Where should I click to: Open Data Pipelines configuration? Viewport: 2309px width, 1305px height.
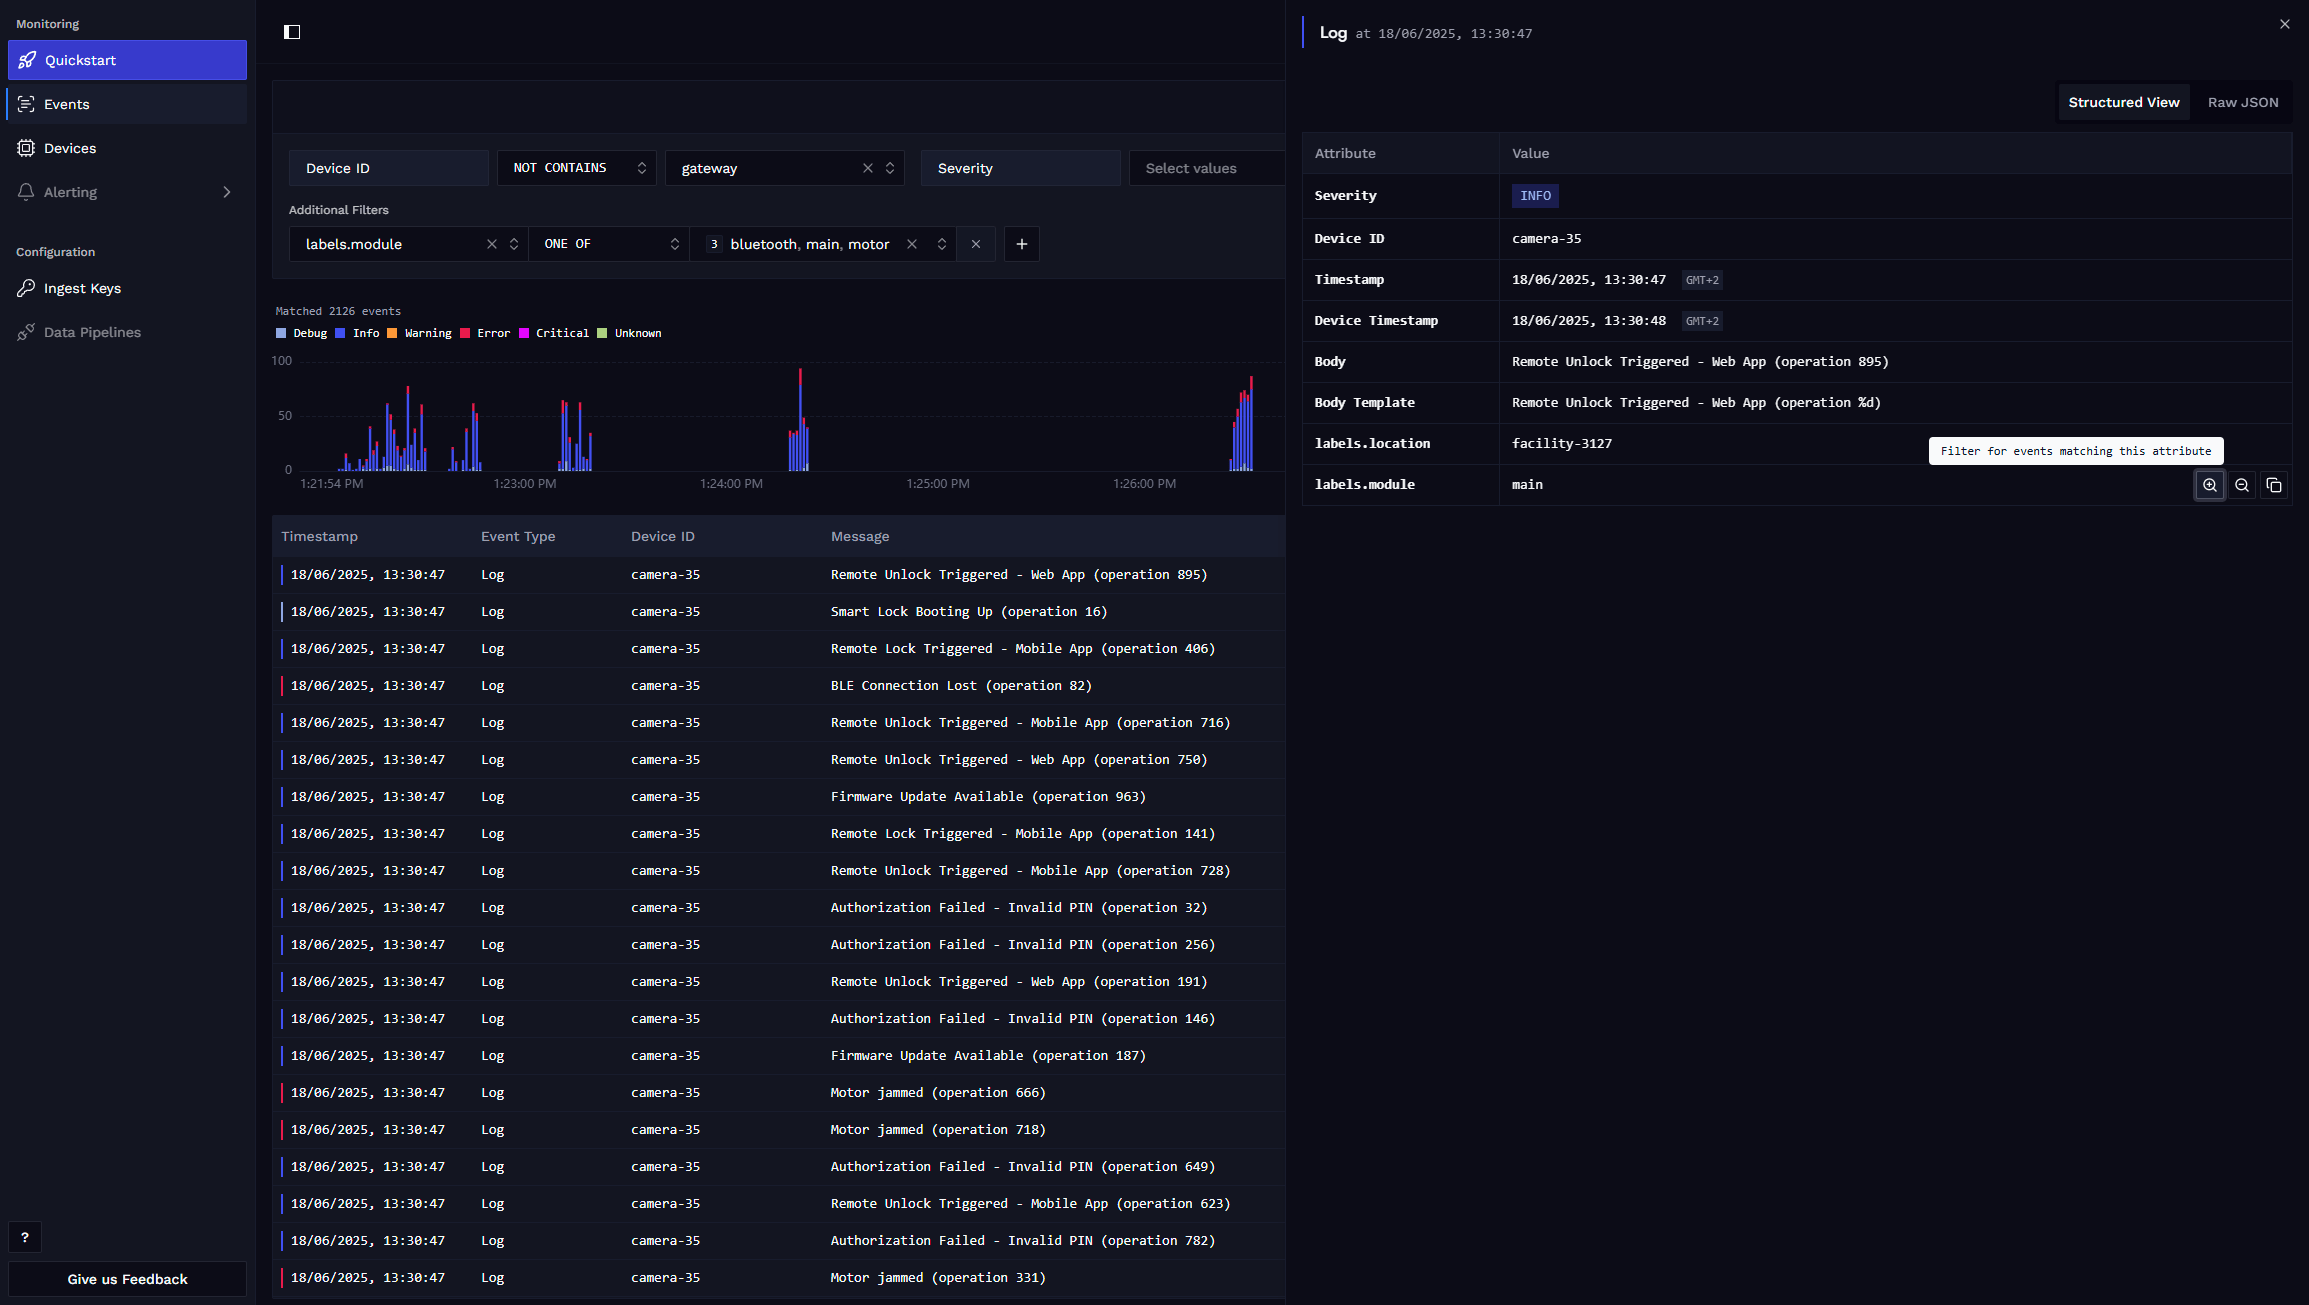click(127, 332)
